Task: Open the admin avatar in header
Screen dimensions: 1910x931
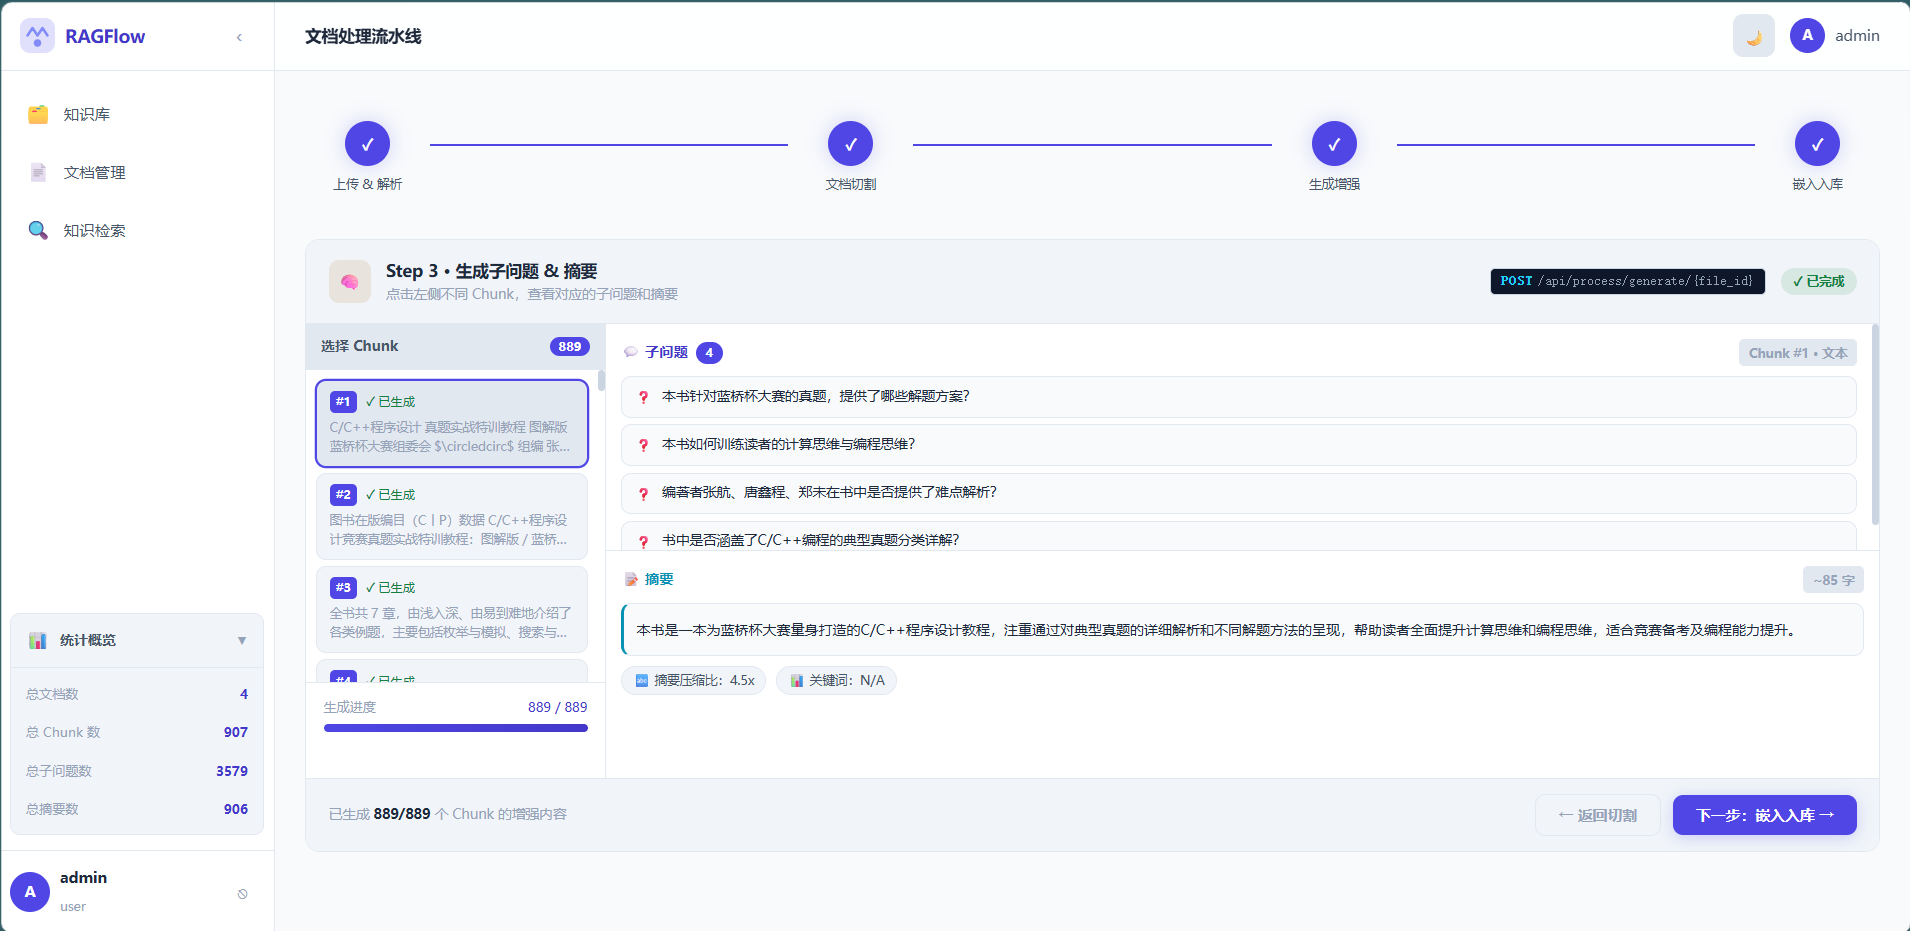Action: pyautogui.click(x=1806, y=36)
